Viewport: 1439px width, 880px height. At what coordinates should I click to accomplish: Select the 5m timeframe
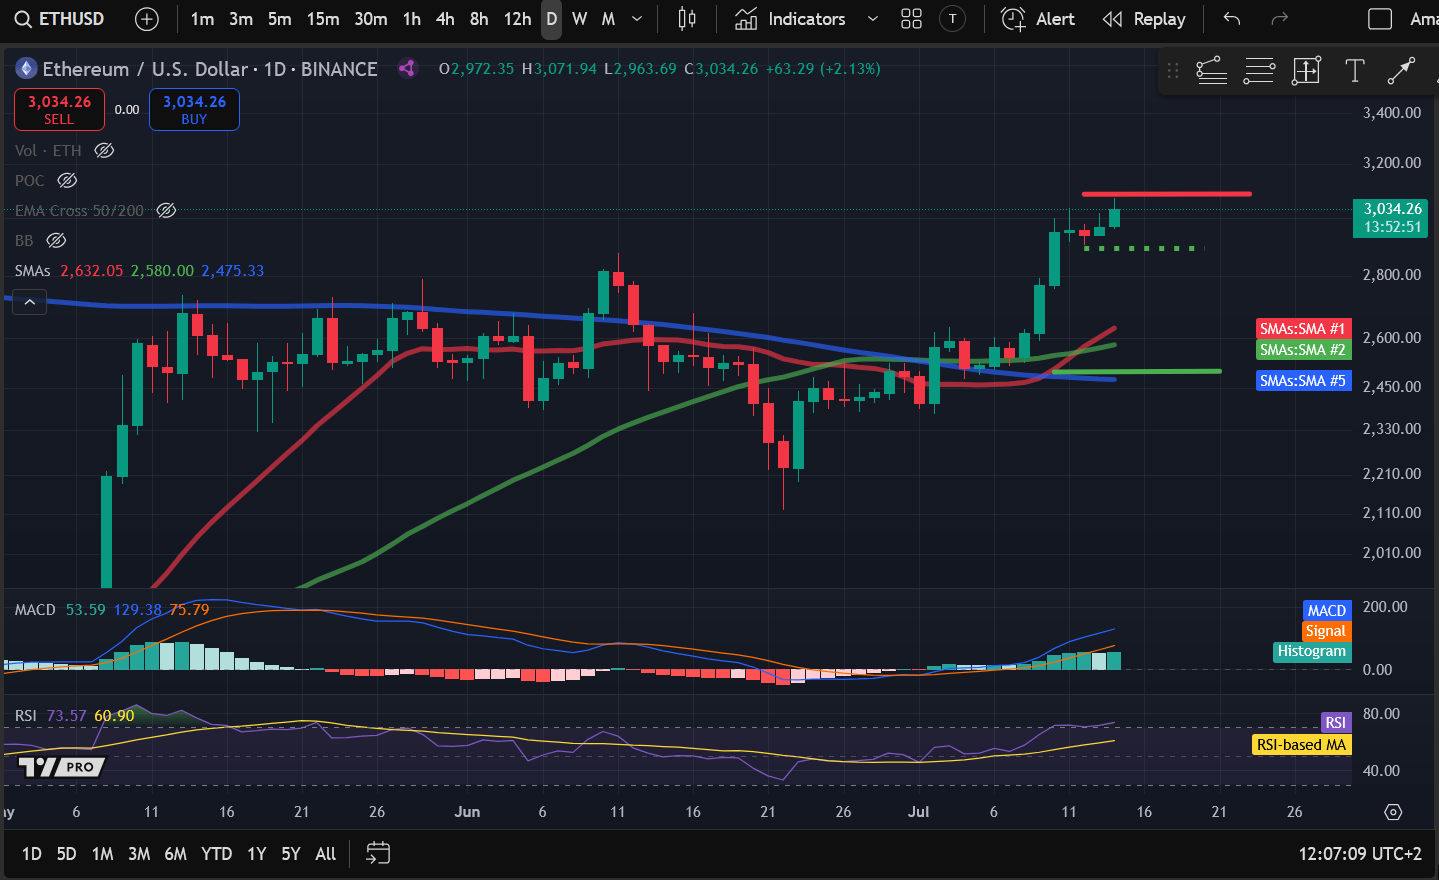[x=279, y=19]
